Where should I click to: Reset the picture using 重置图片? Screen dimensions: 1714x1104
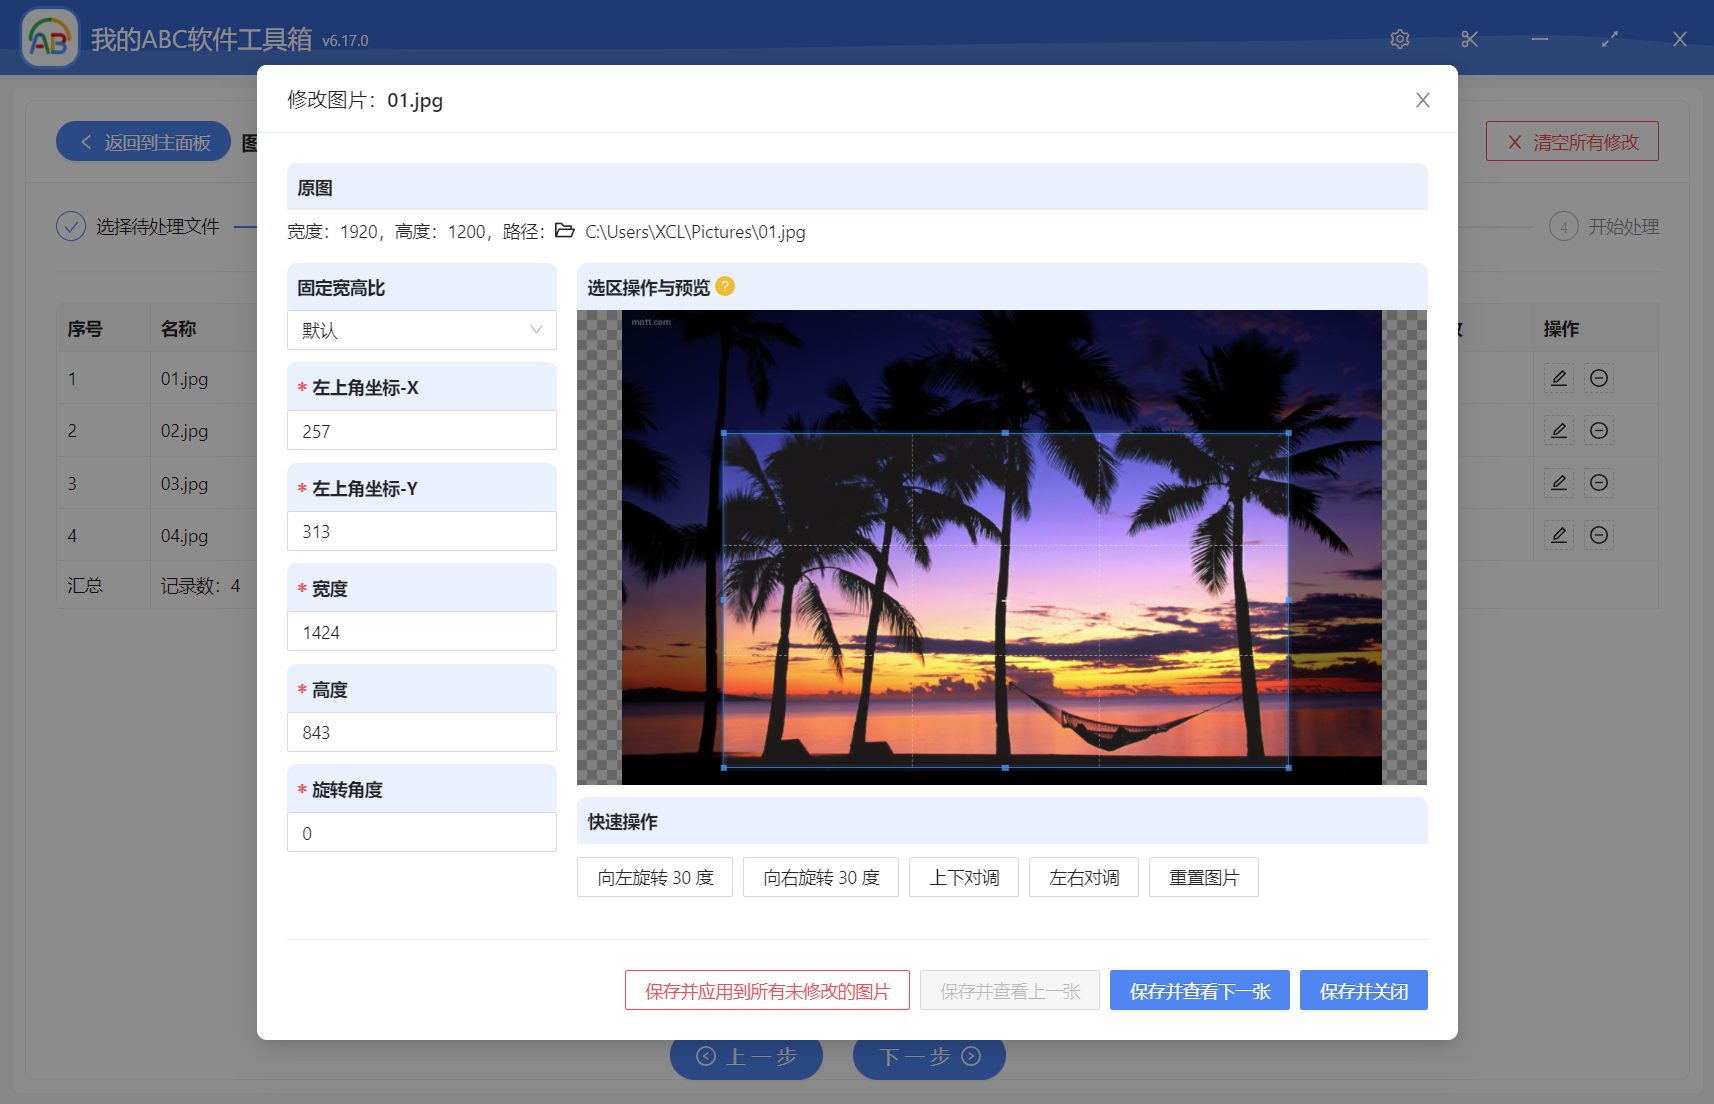tap(1203, 877)
